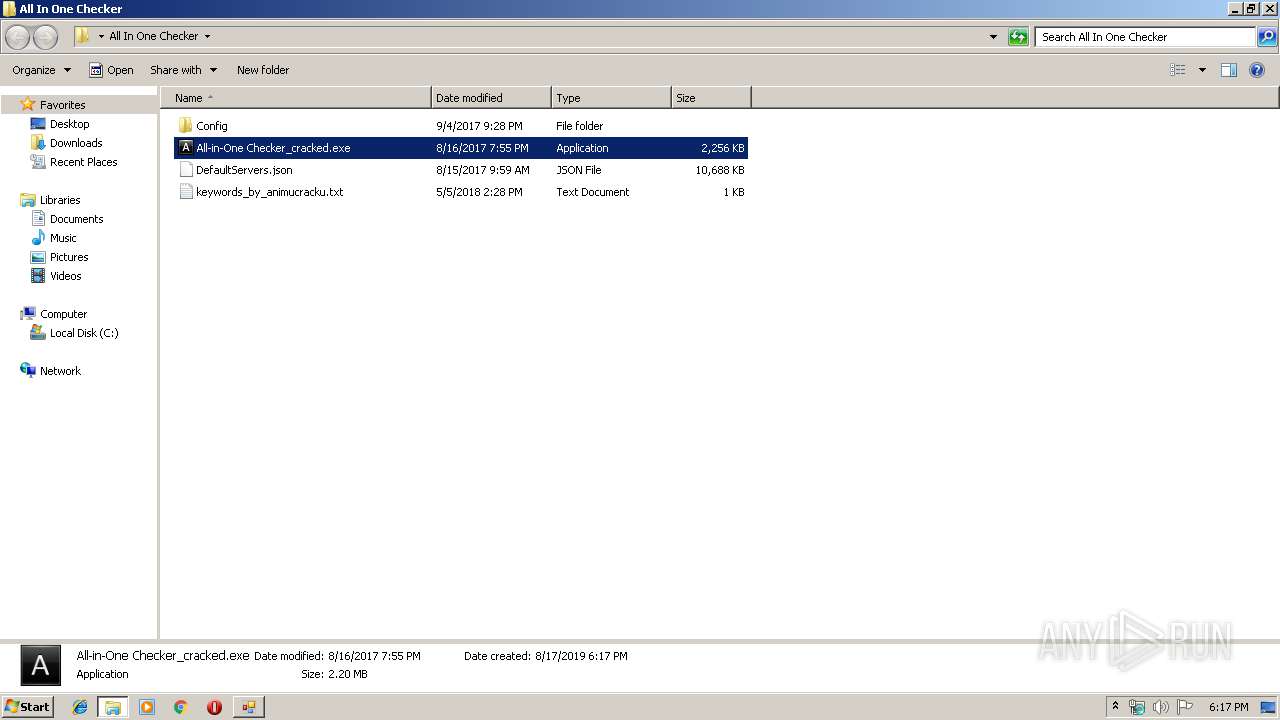Click the Search All In One Checker field
Viewport: 1280px width, 720px height.
(x=1145, y=37)
